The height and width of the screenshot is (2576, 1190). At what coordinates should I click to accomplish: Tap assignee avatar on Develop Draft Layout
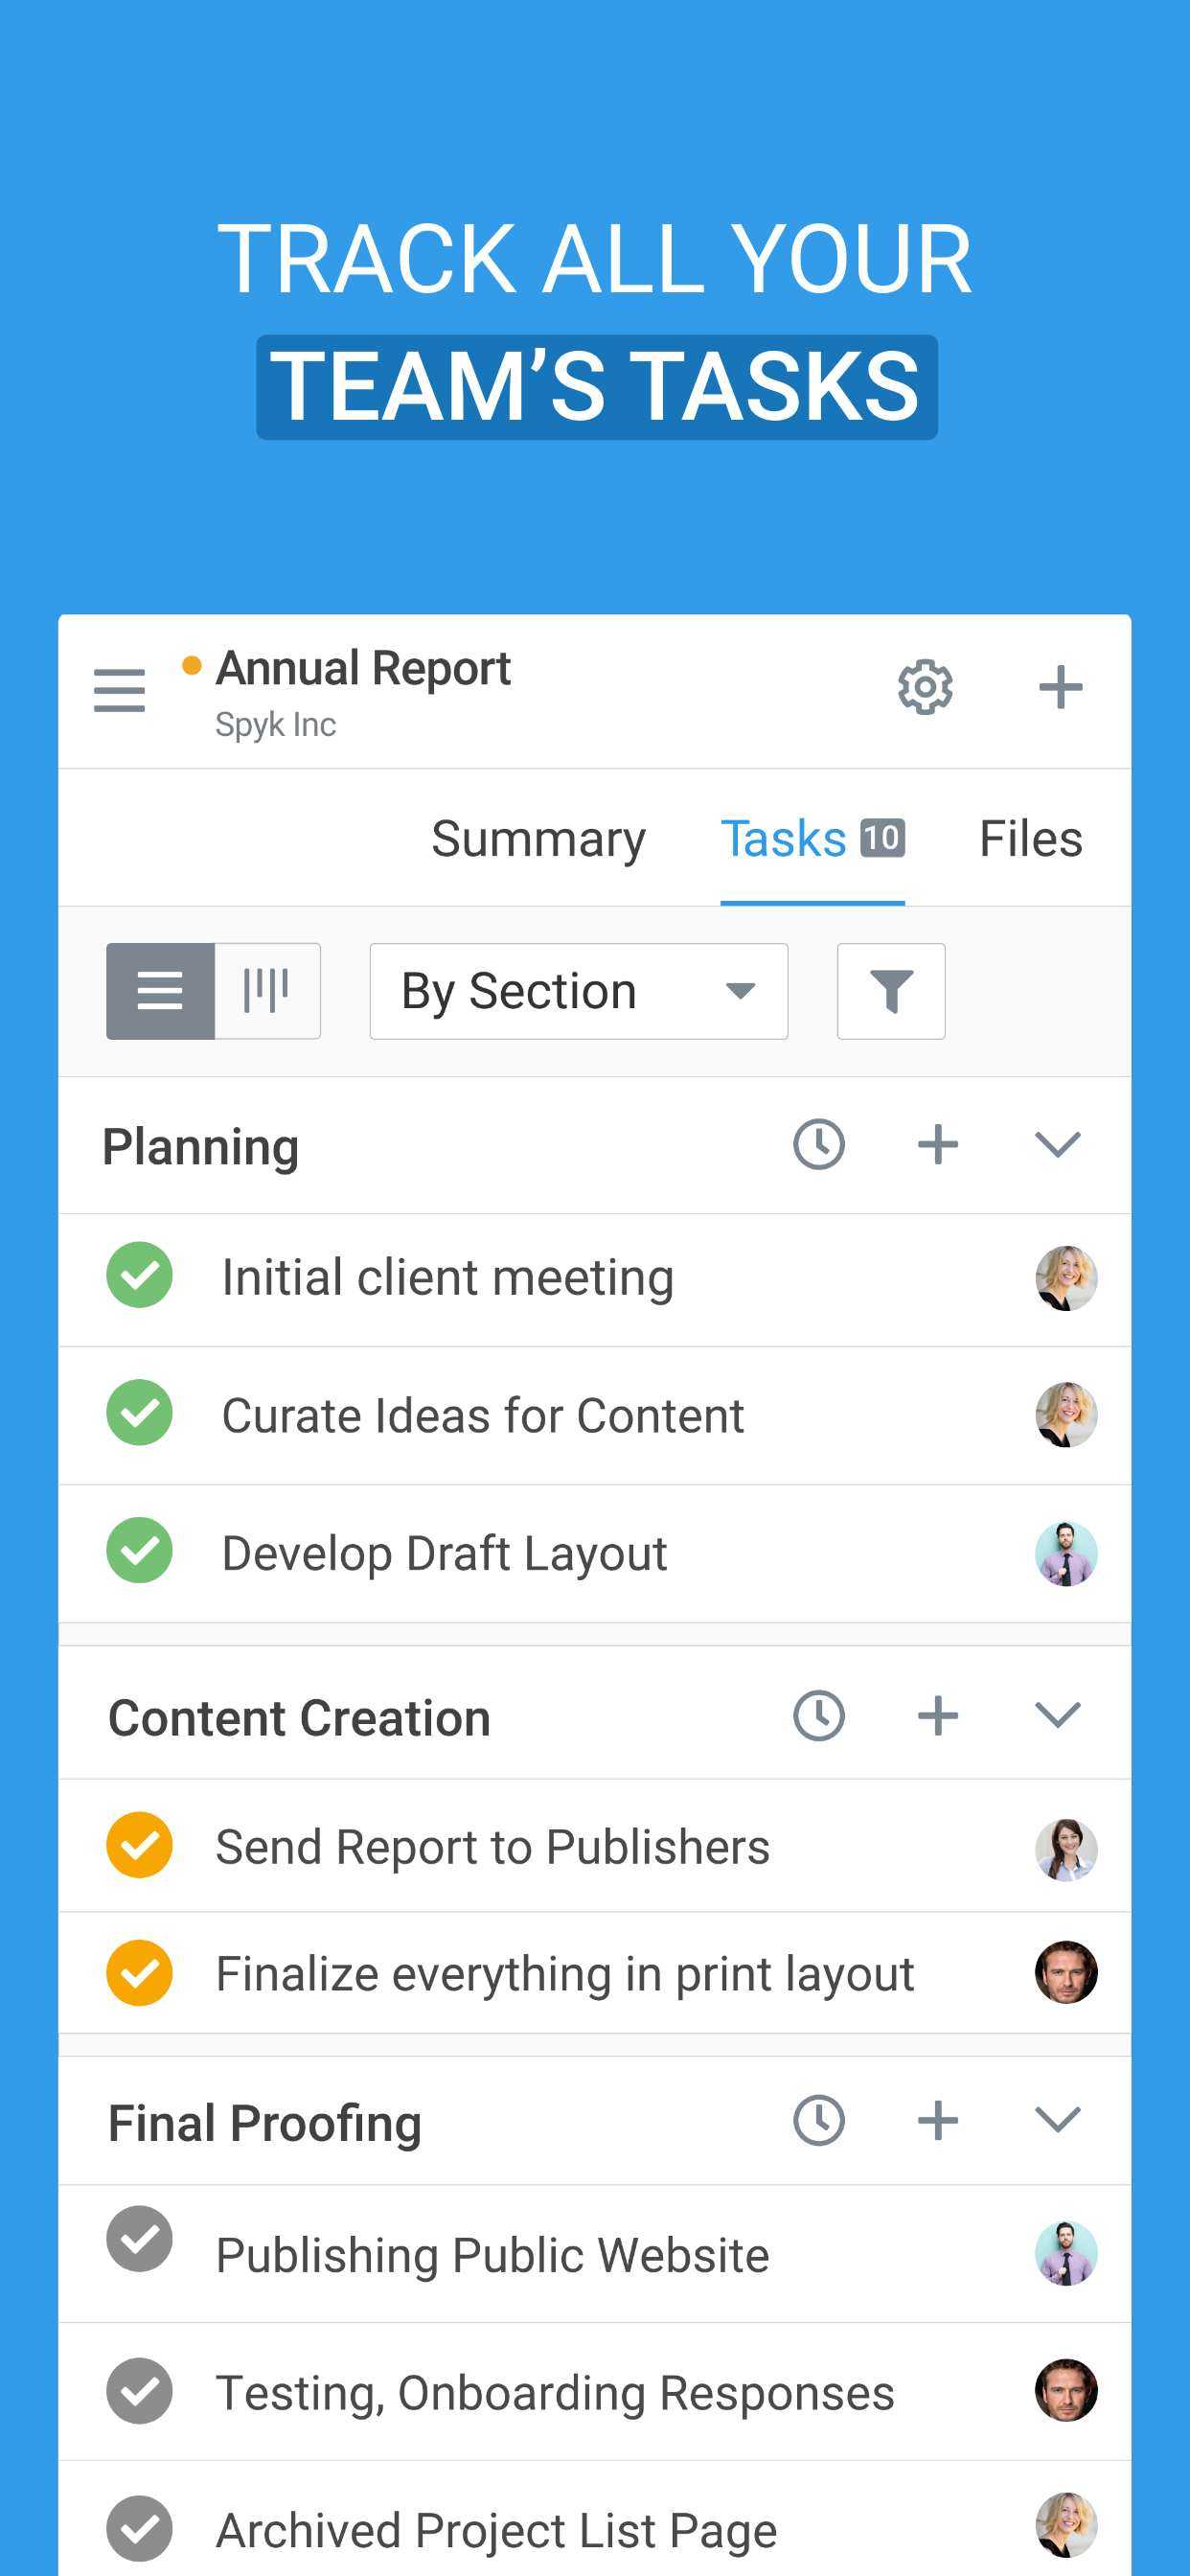pos(1065,1553)
